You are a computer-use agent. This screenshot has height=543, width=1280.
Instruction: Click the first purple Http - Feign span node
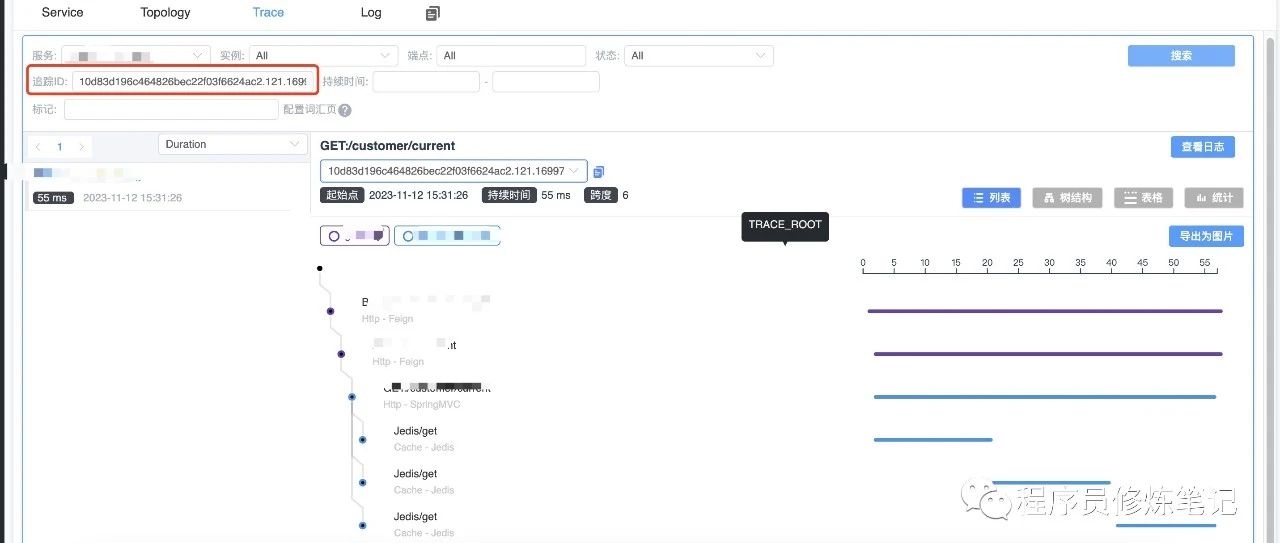pyautogui.click(x=330, y=311)
